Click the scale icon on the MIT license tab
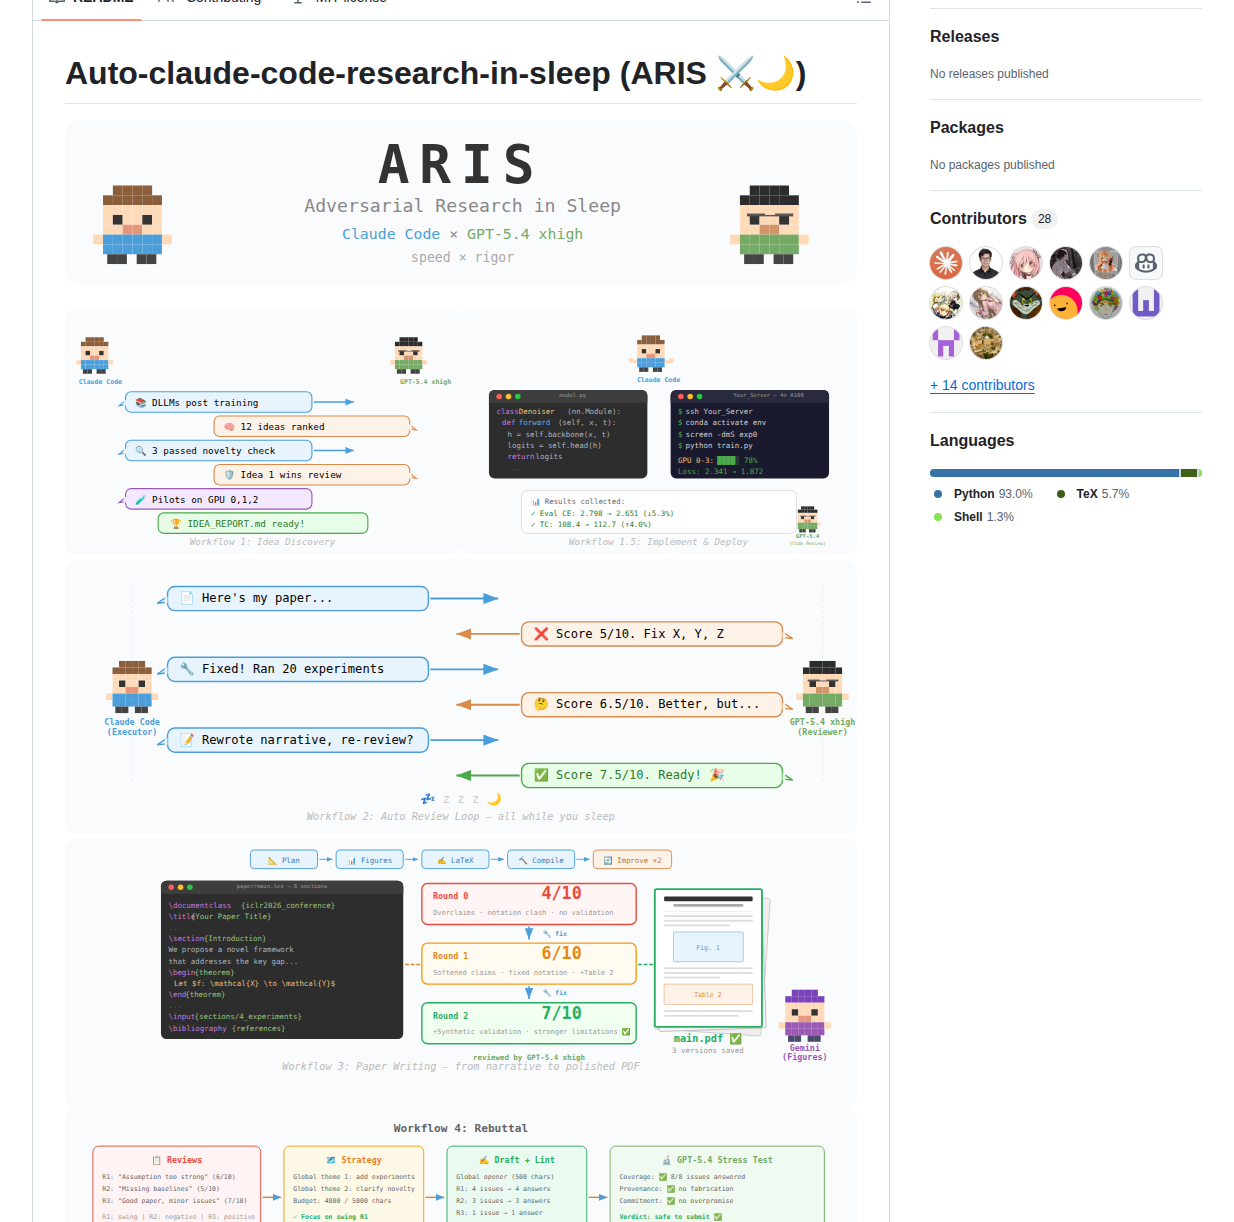 point(296,1)
